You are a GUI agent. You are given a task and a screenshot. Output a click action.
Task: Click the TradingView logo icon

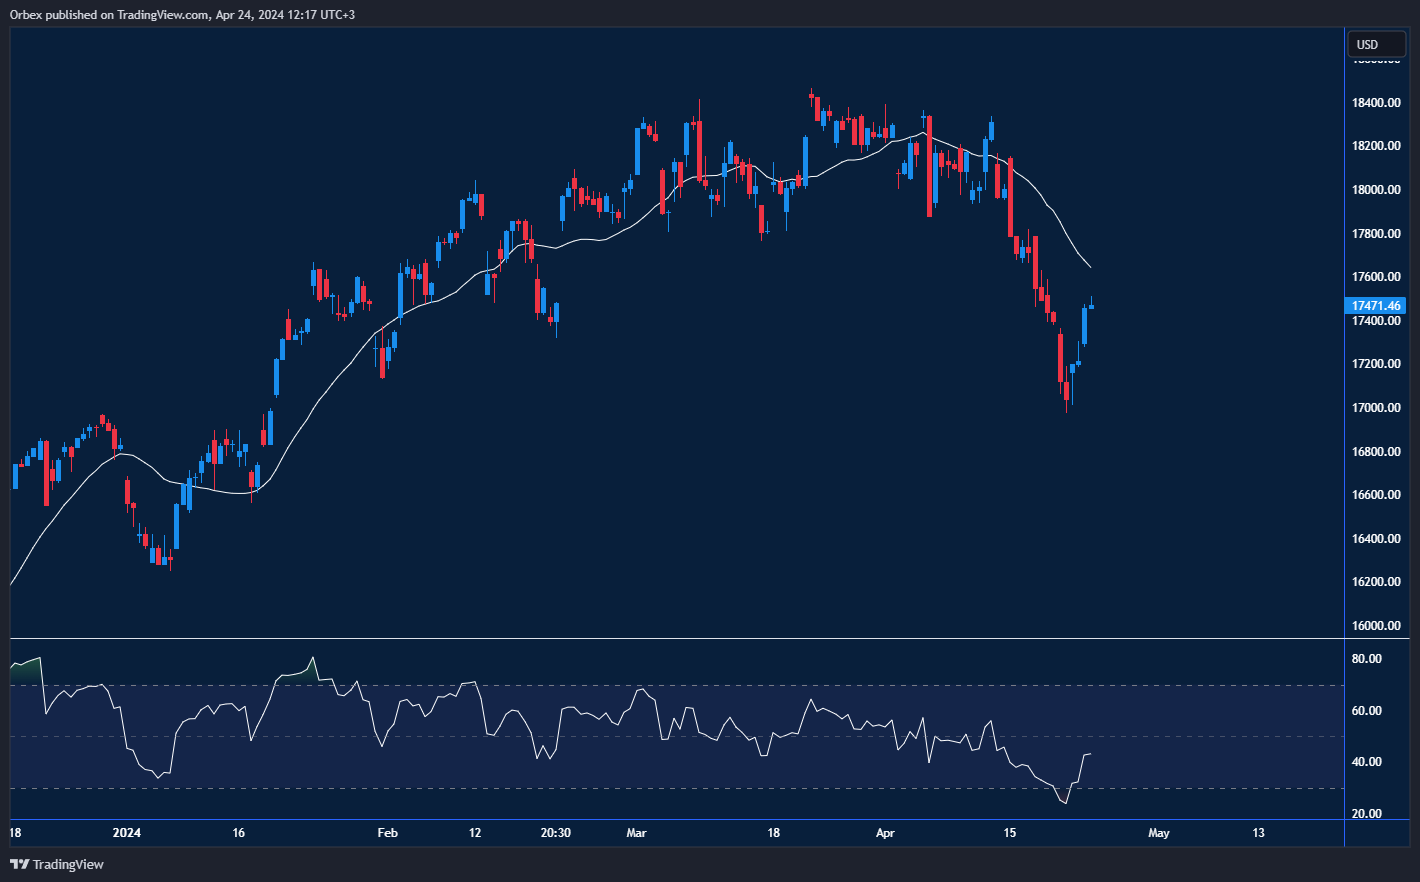[x=19, y=864]
